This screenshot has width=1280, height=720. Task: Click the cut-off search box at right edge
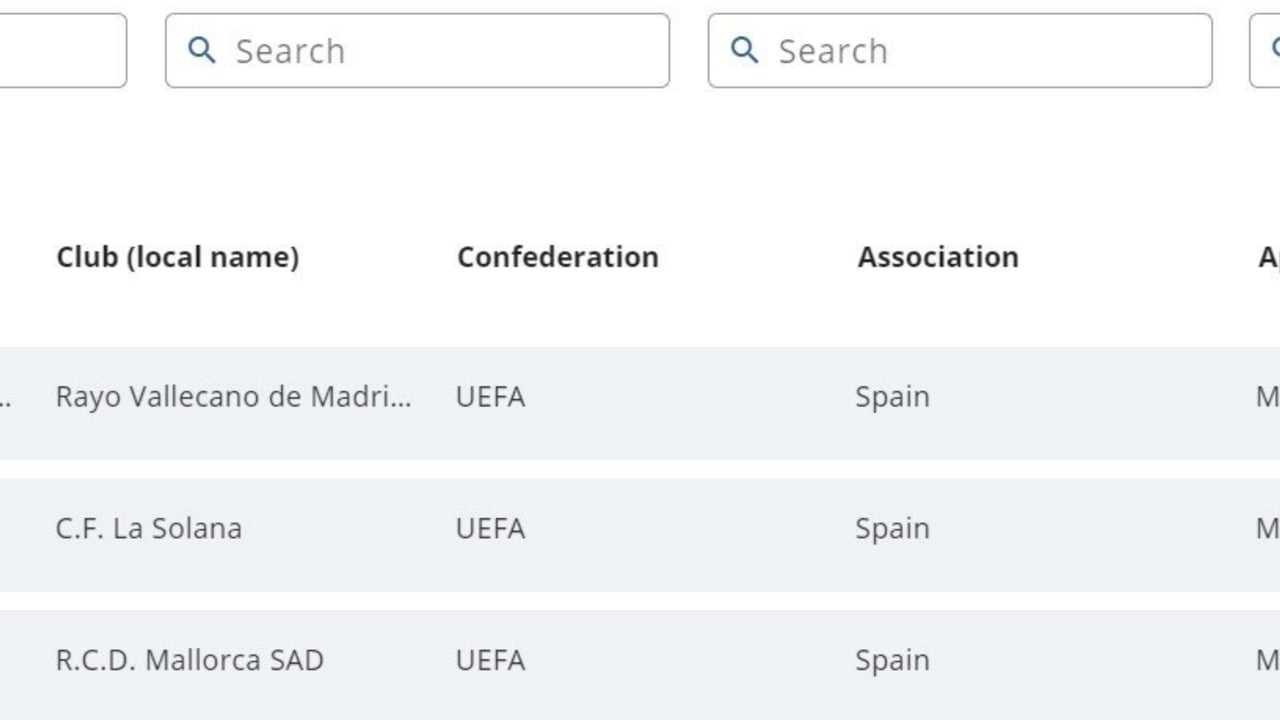[1266, 50]
